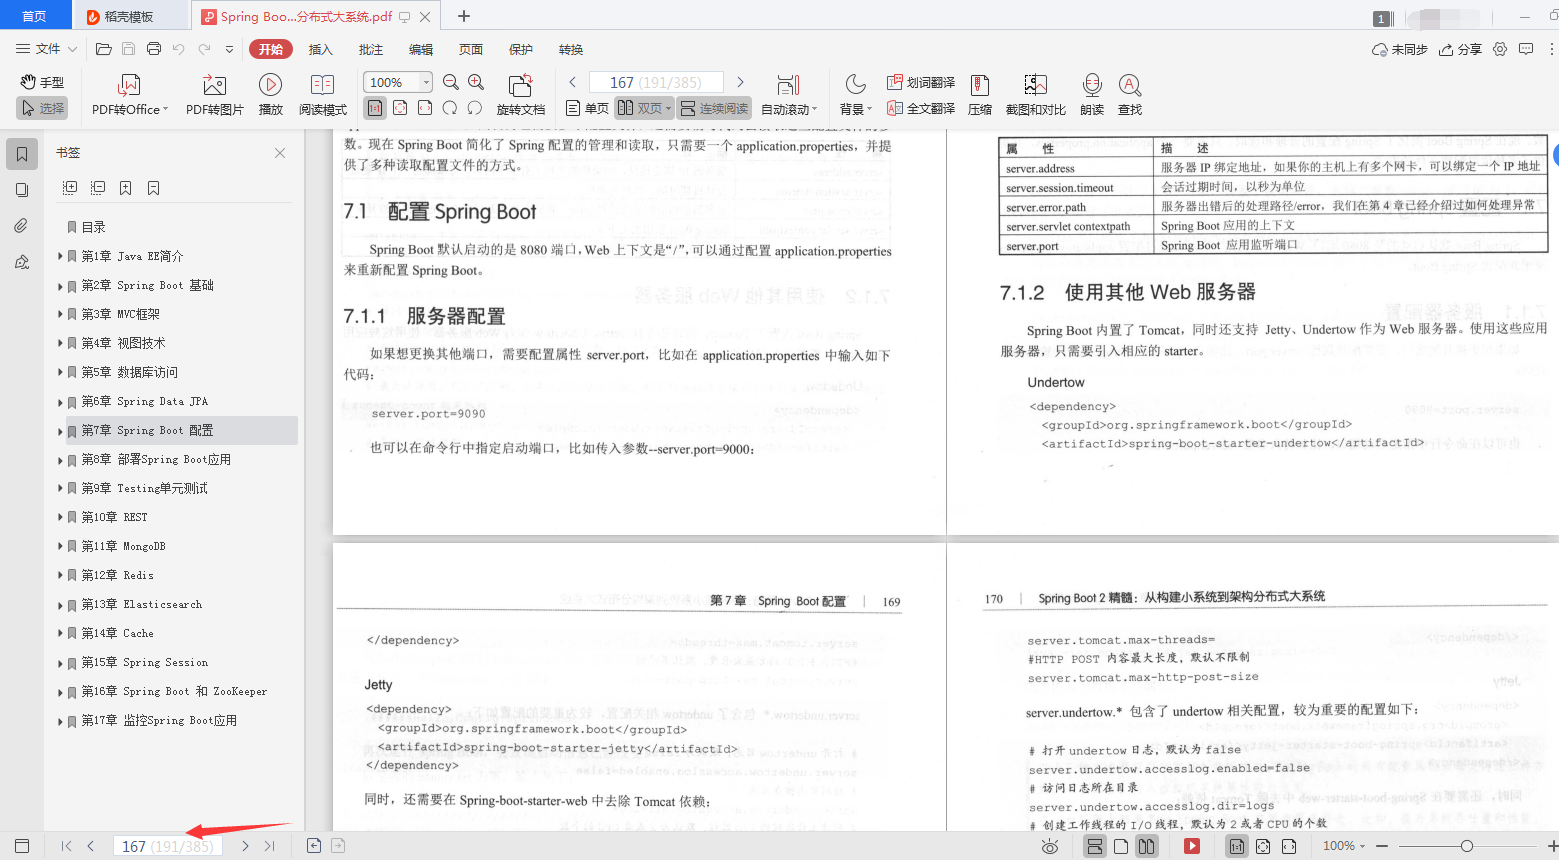Go to previous page using ribbon arrow
Viewport: 1559px width, 860px height.
(x=572, y=82)
